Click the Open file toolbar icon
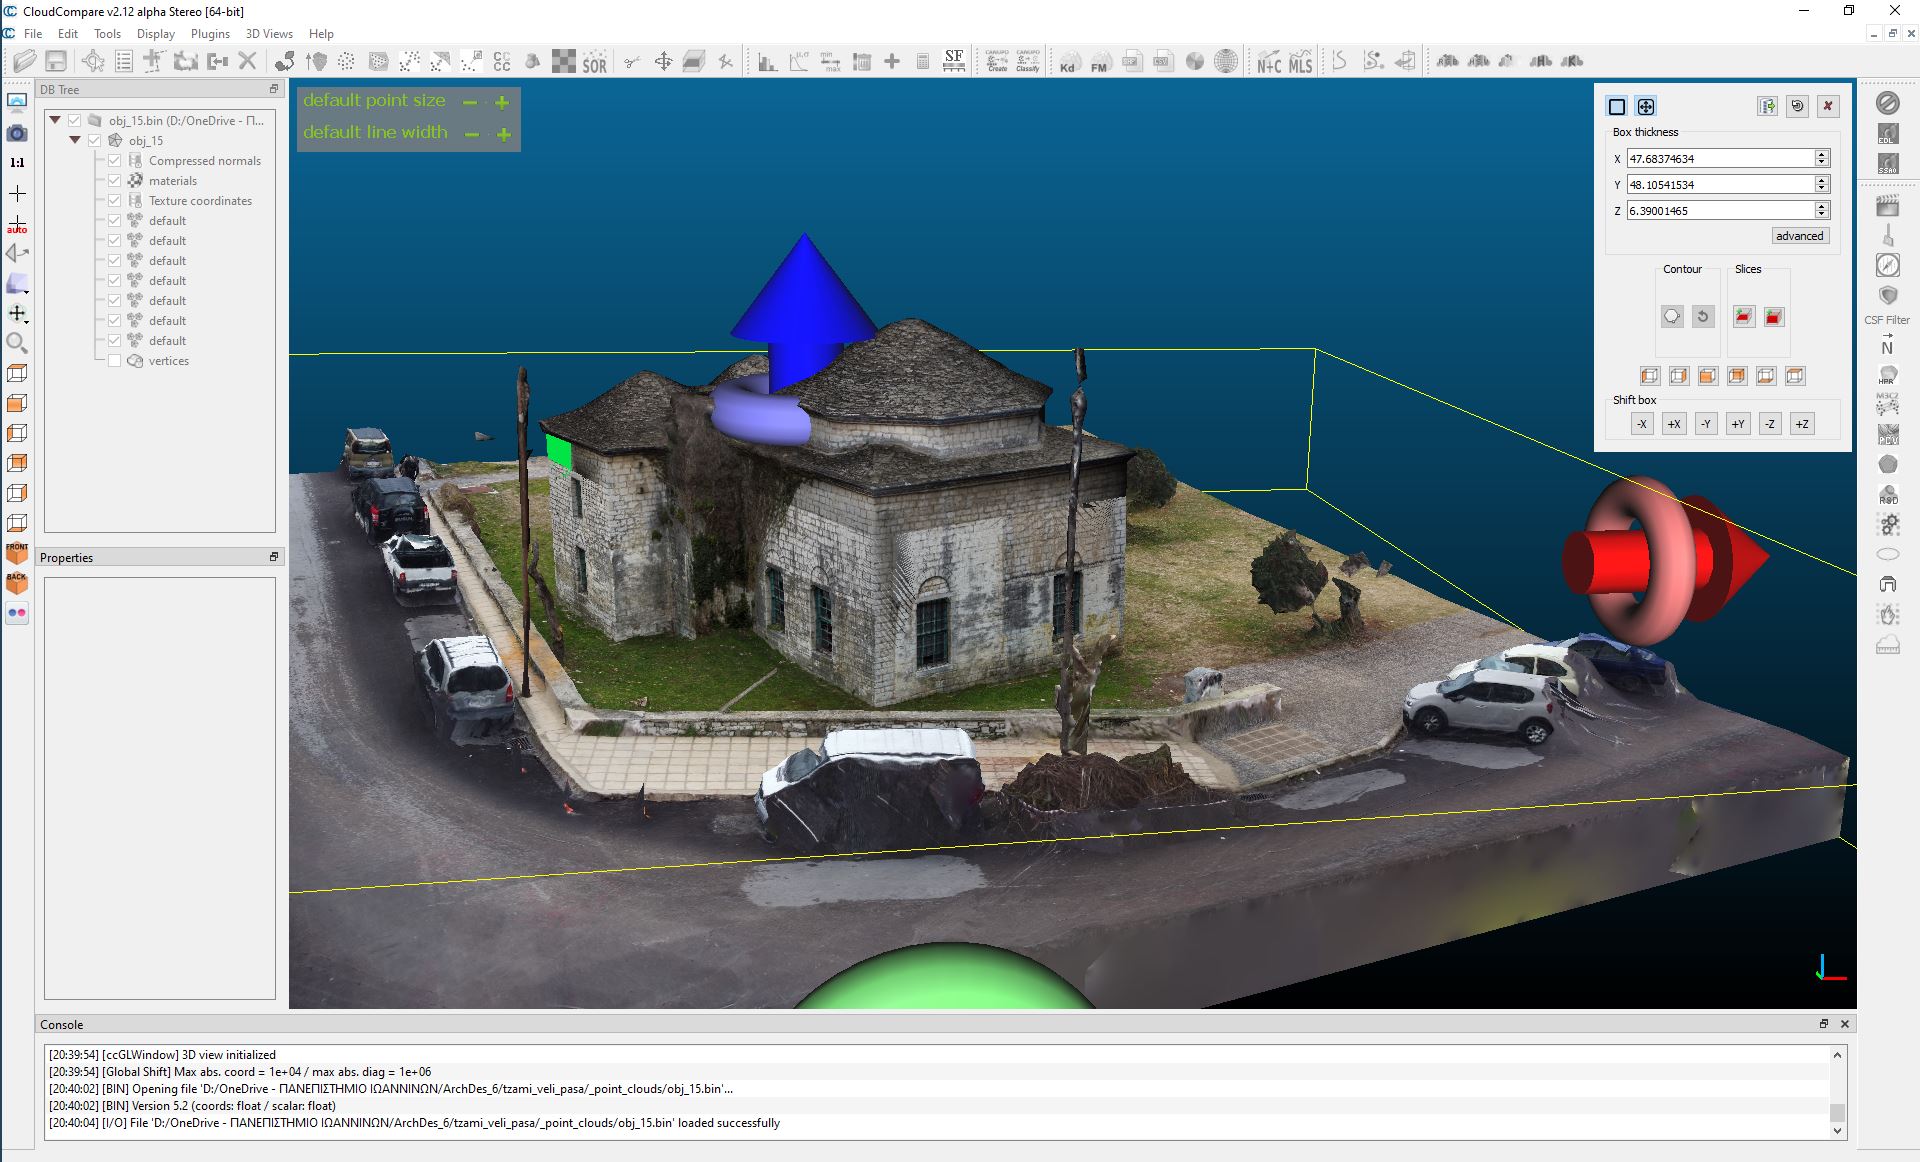 (24, 61)
